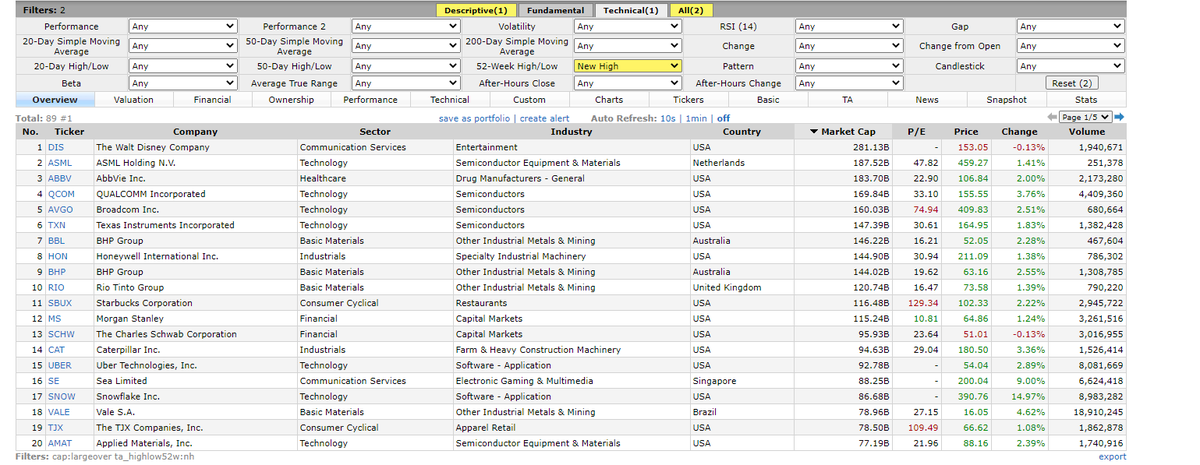Open the Beta filter dropdown
Screen dimensions: 1200x465
pos(183,84)
